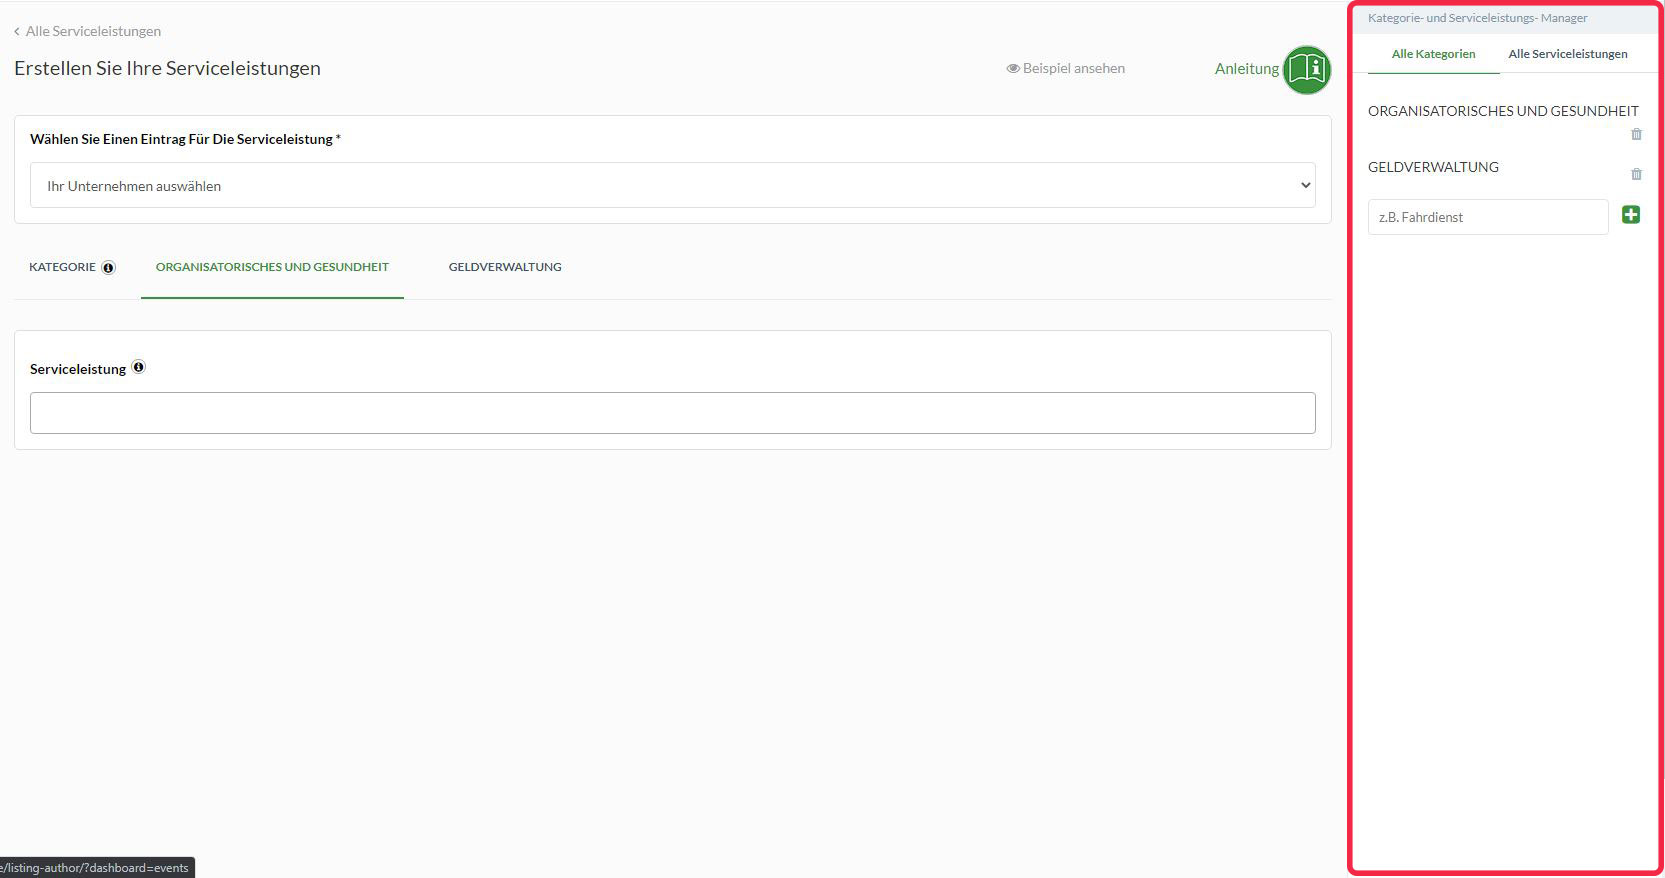Focus the Serviceleistung text input field

click(672, 413)
